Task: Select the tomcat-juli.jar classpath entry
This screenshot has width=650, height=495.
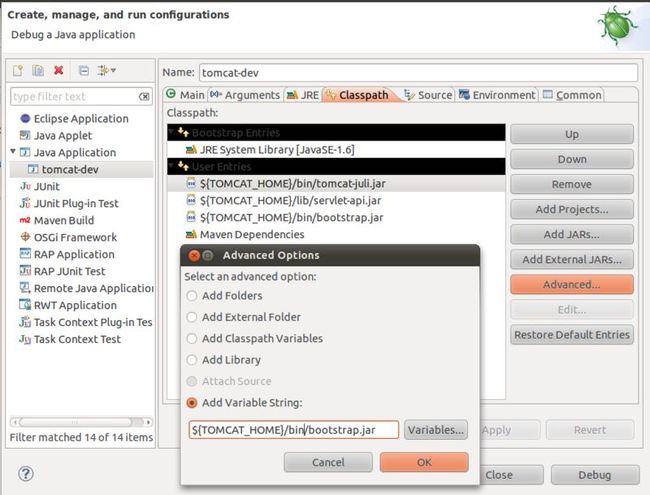Action: point(336,184)
